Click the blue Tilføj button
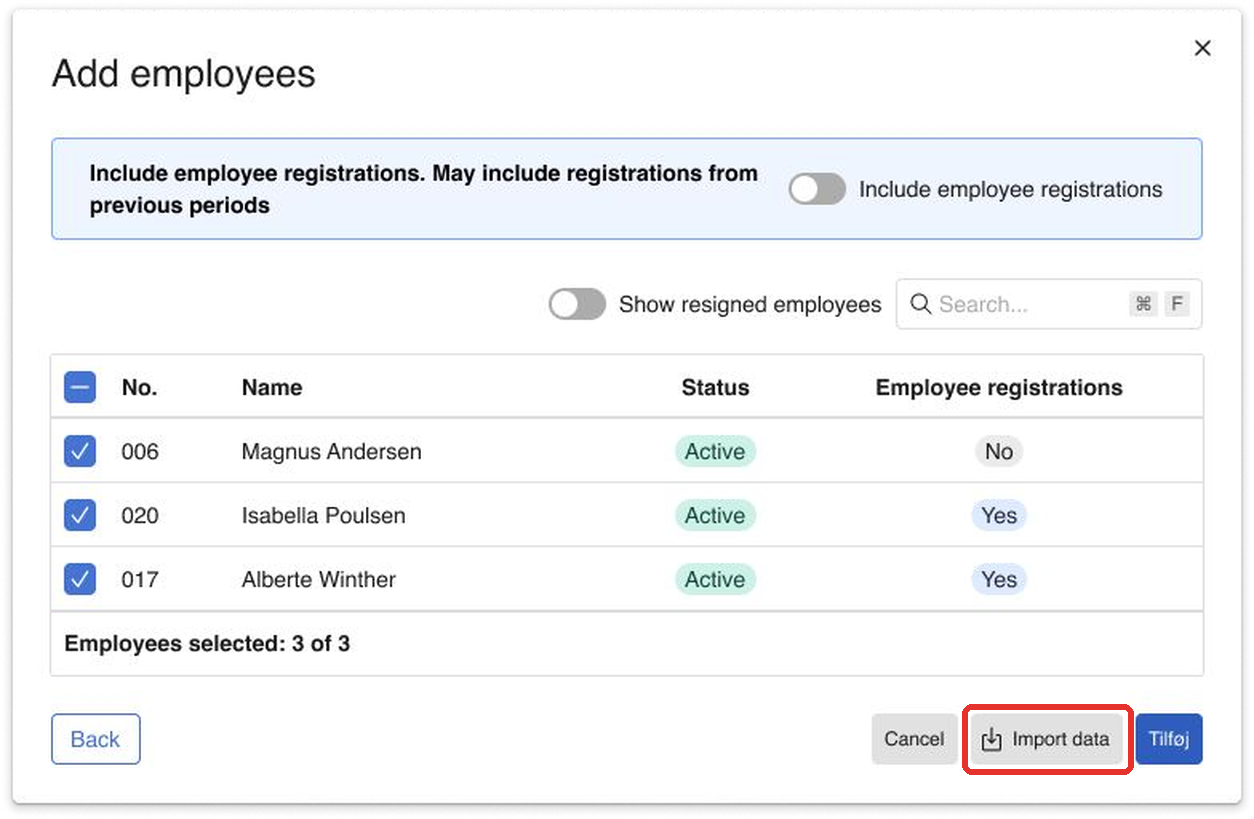 coord(1169,739)
